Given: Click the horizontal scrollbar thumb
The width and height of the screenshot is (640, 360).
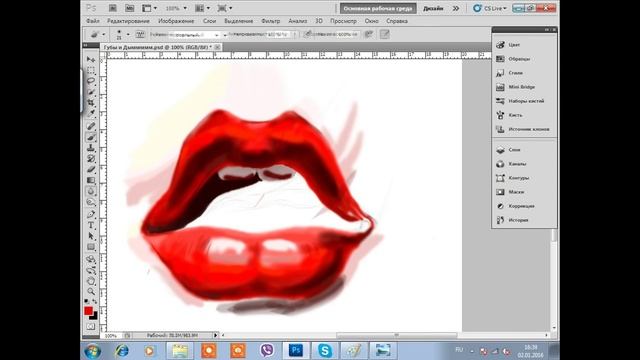Looking at the screenshot, I should pos(396,335).
